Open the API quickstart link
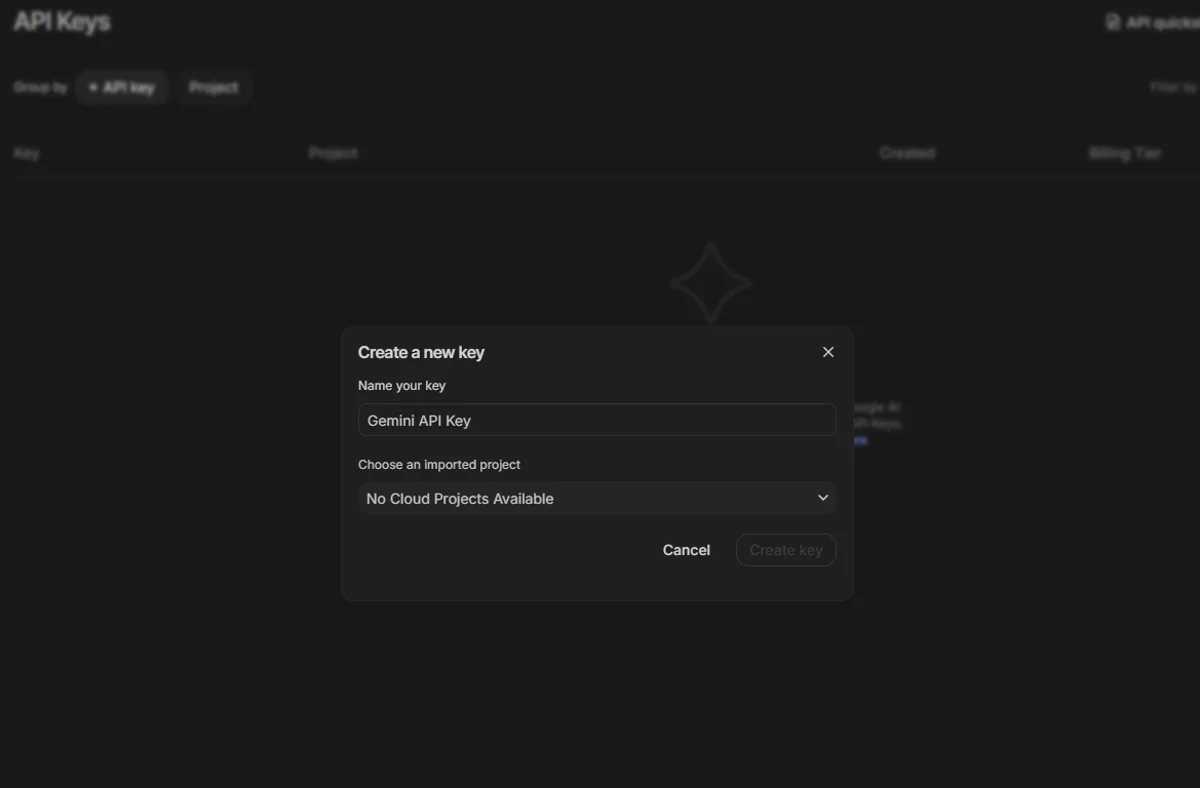1200x788 pixels. point(1160,22)
